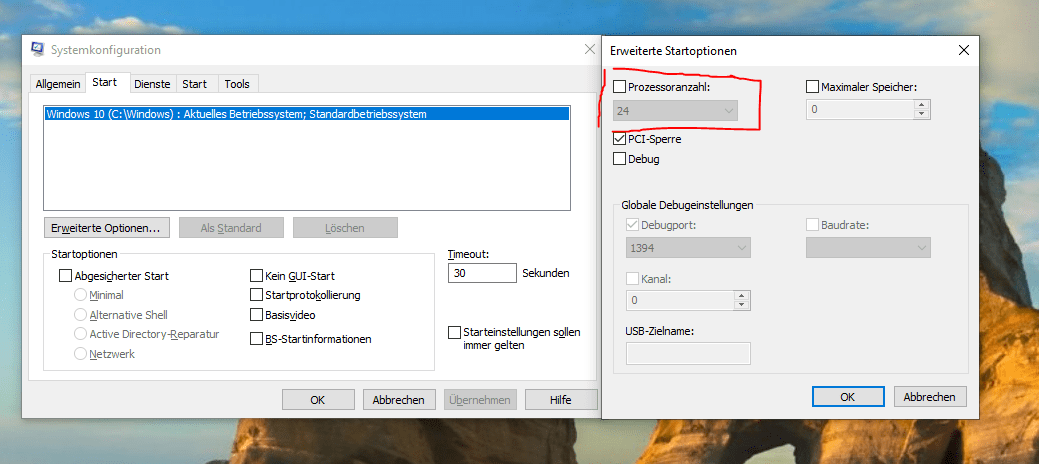Confirm Erweiterte Startoptionen with OK

848,396
